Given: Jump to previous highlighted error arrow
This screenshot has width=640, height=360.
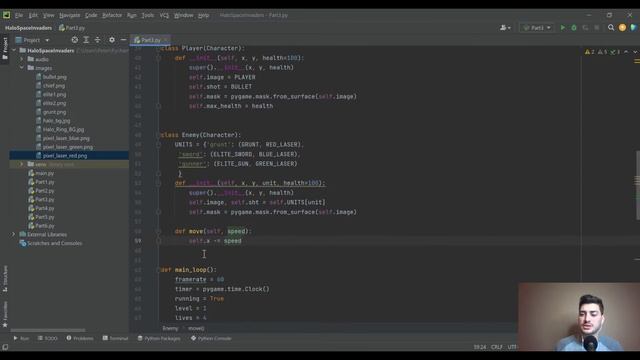Looking at the screenshot, I should [x=626, y=52].
